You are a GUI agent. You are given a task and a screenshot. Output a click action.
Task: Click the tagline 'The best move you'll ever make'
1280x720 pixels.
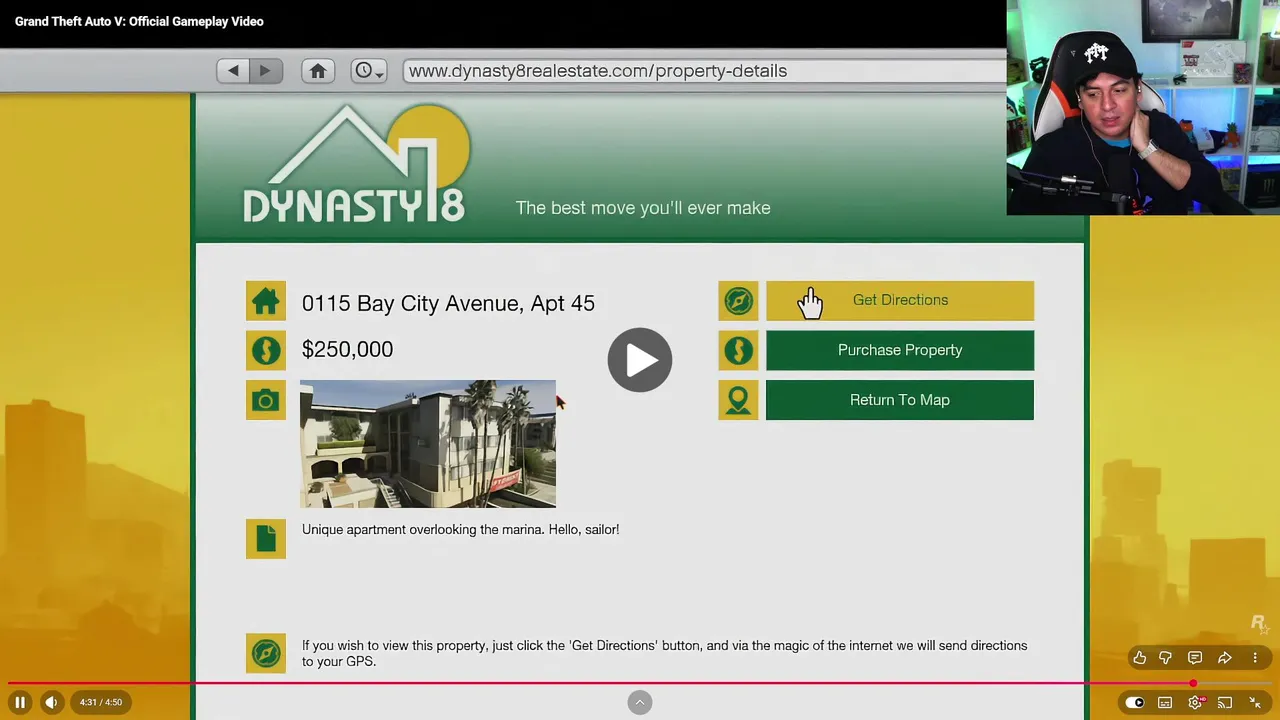[x=643, y=208]
